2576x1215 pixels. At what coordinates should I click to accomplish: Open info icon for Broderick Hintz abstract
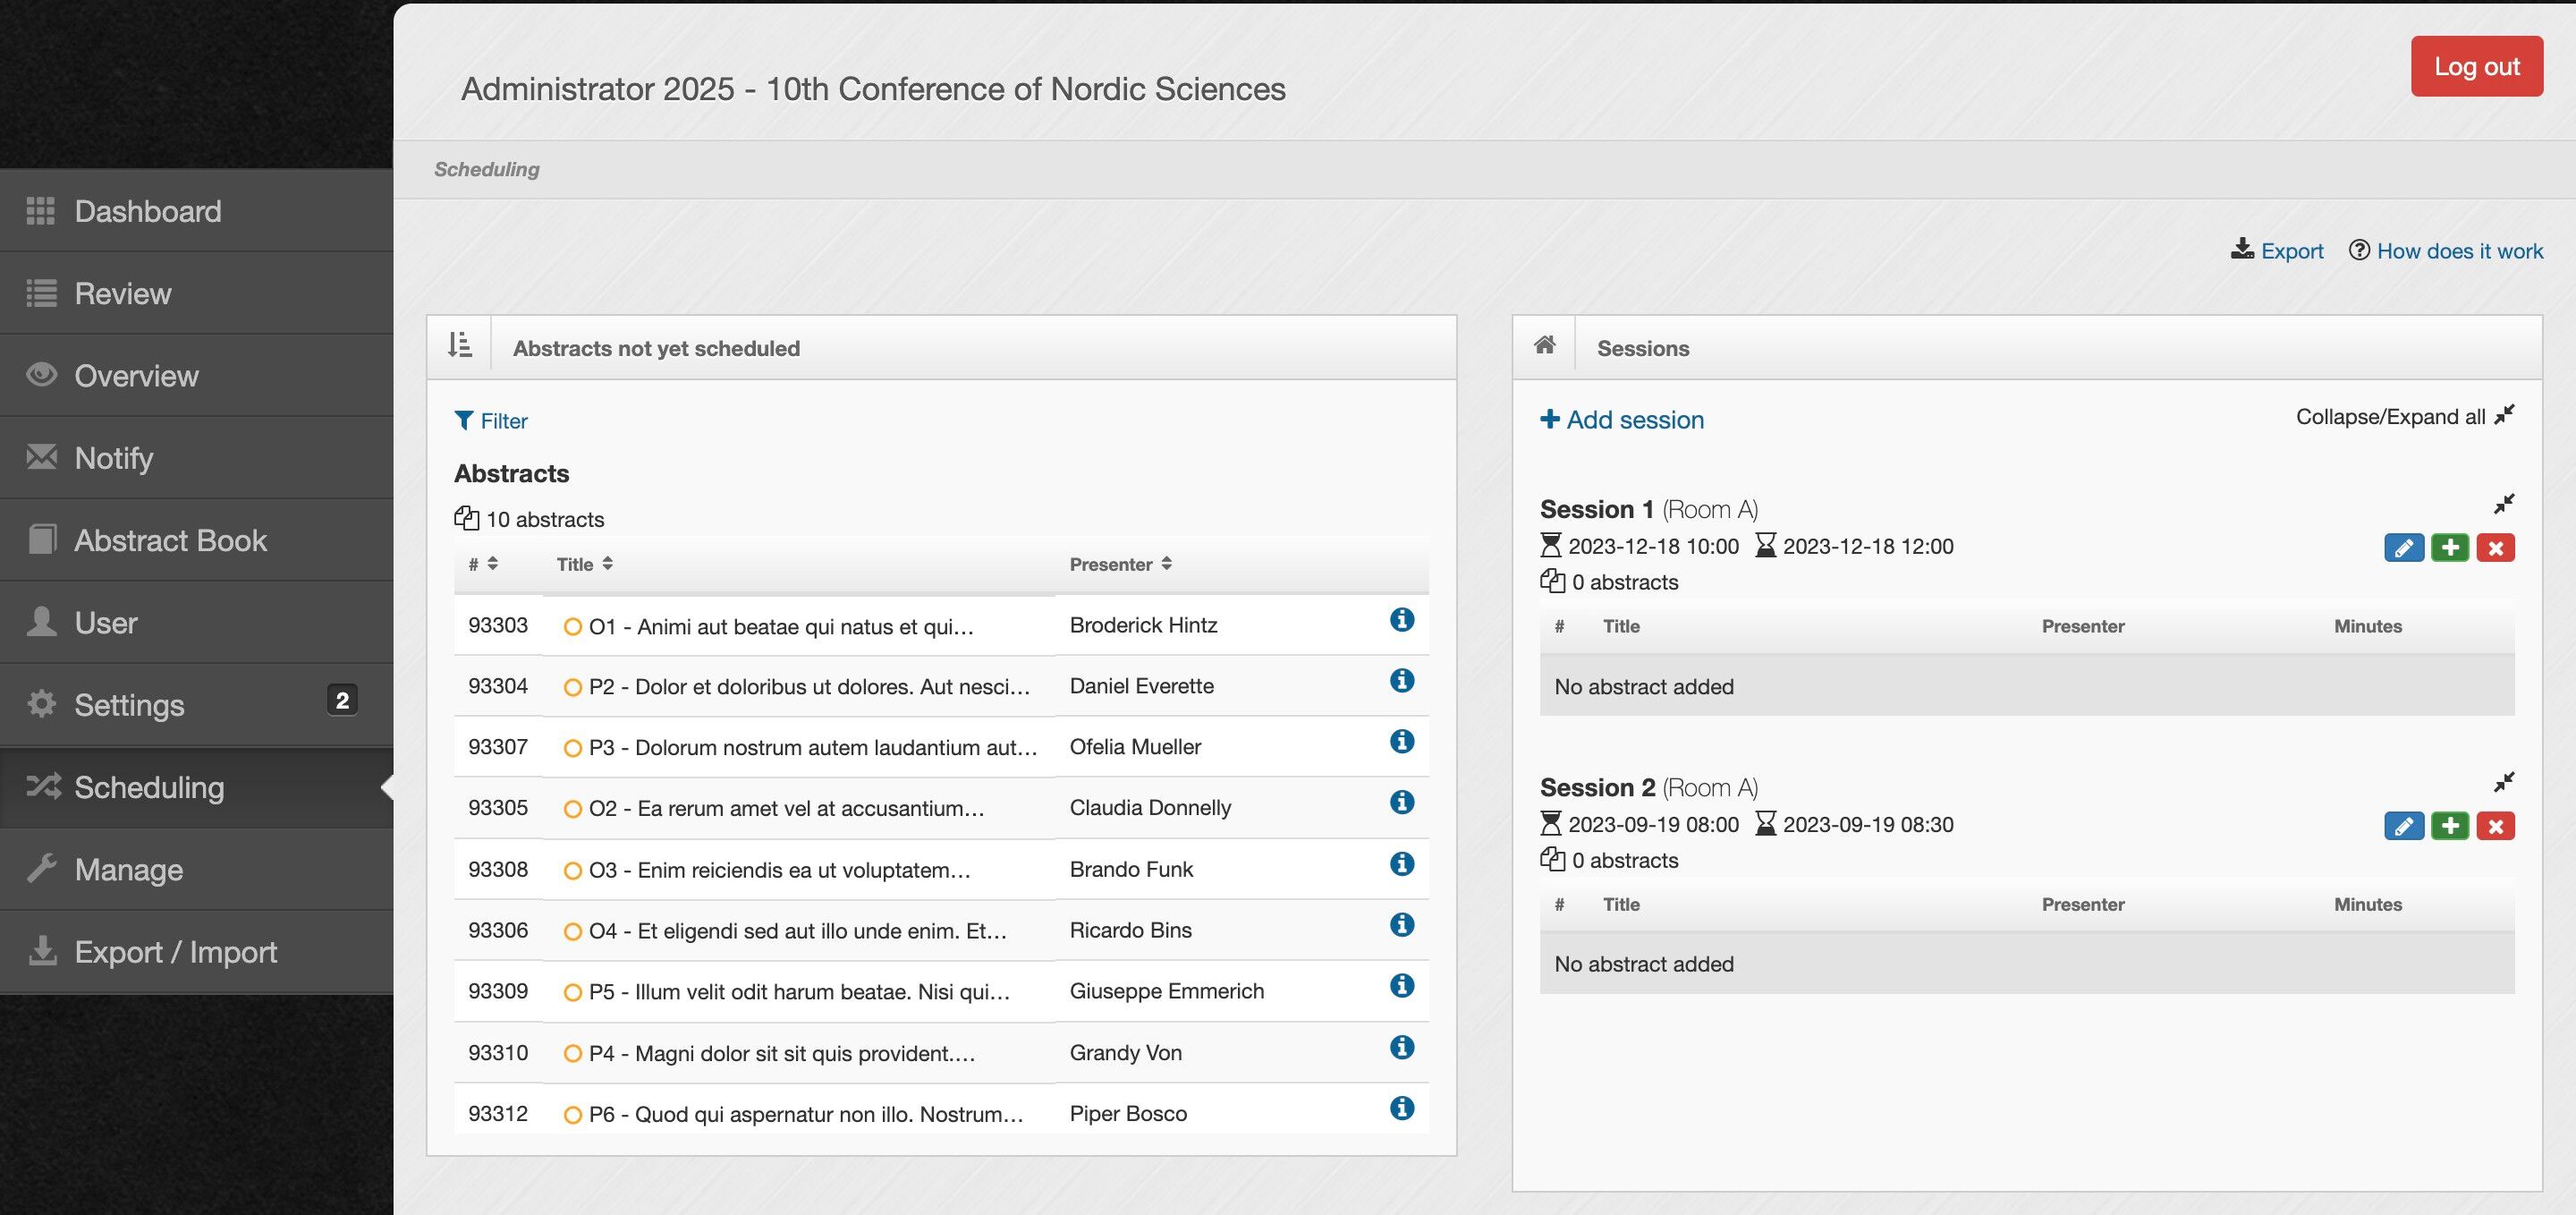[1401, 620]
